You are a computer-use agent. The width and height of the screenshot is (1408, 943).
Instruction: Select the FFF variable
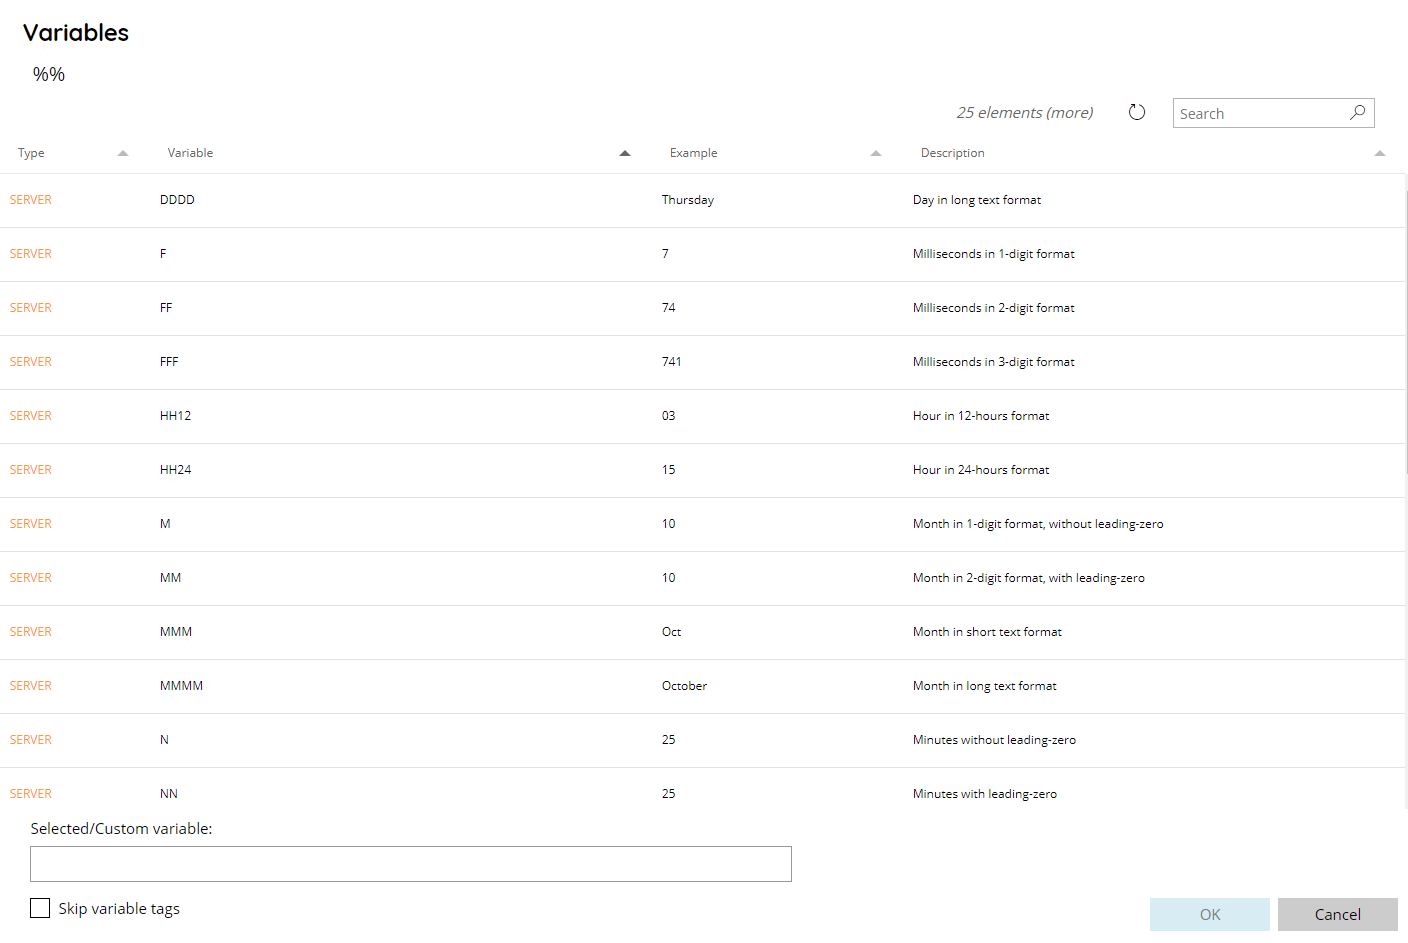pyautogui.click(x=169, y=362)
